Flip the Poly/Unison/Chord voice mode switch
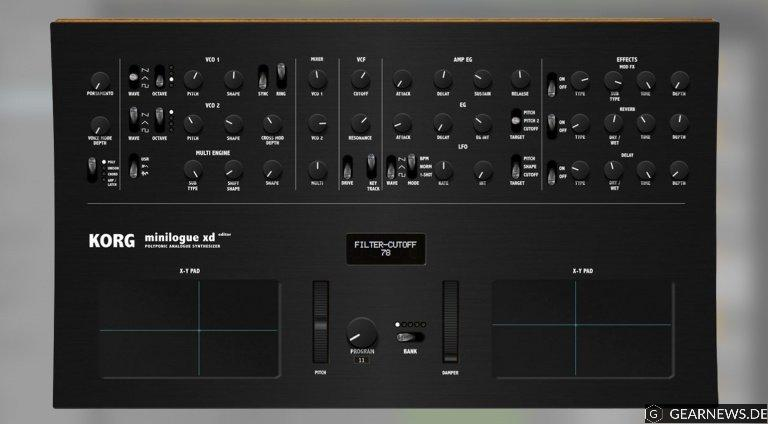 tap(92, 170)
